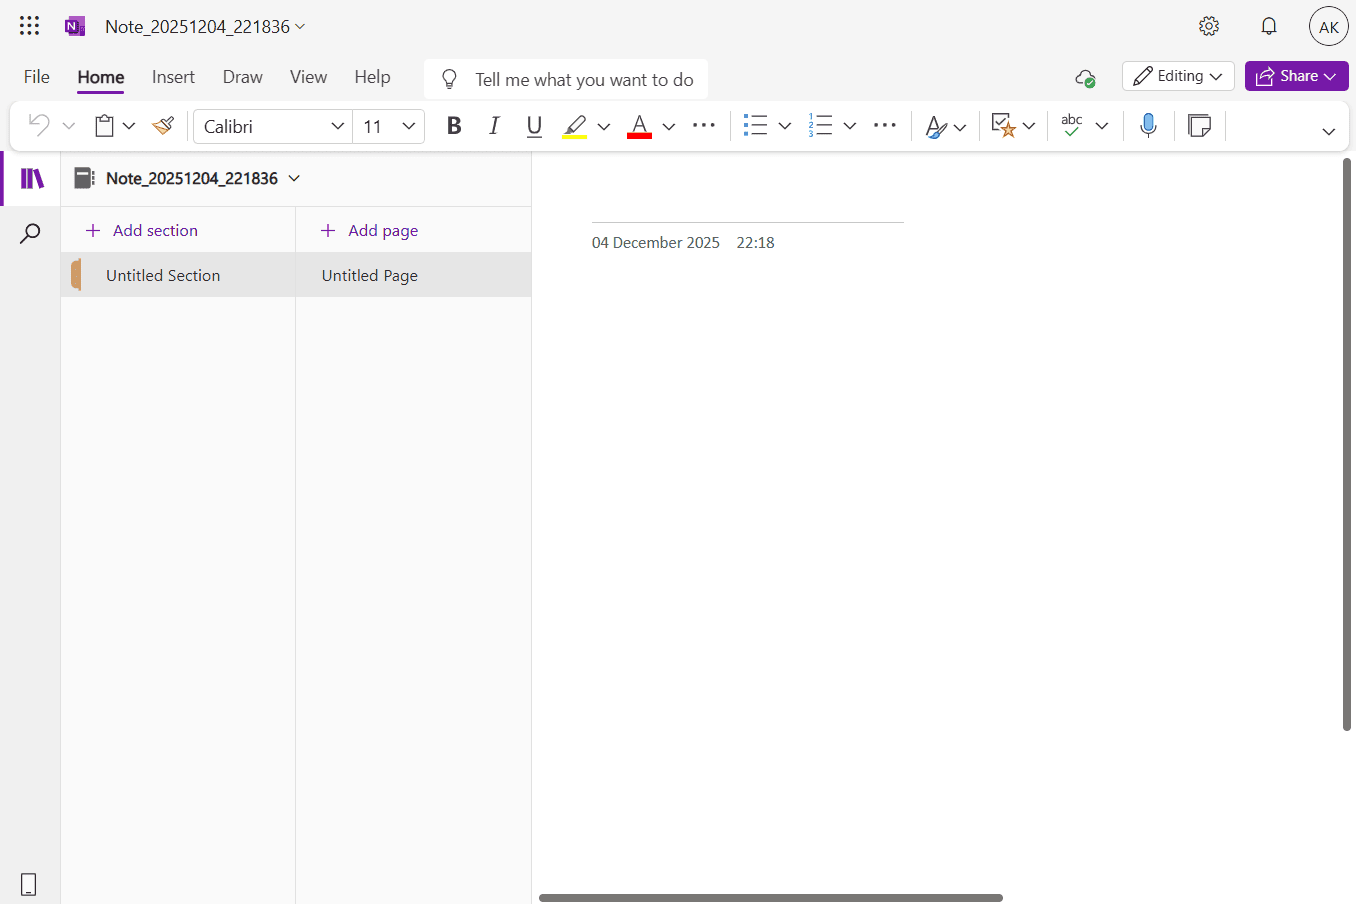Image resolution: width=1356 pixels, height=904 pixels.
Task: Click the notebooks navigation icon in sidebar
Action: pyautogui.click(x=32, y=179)
